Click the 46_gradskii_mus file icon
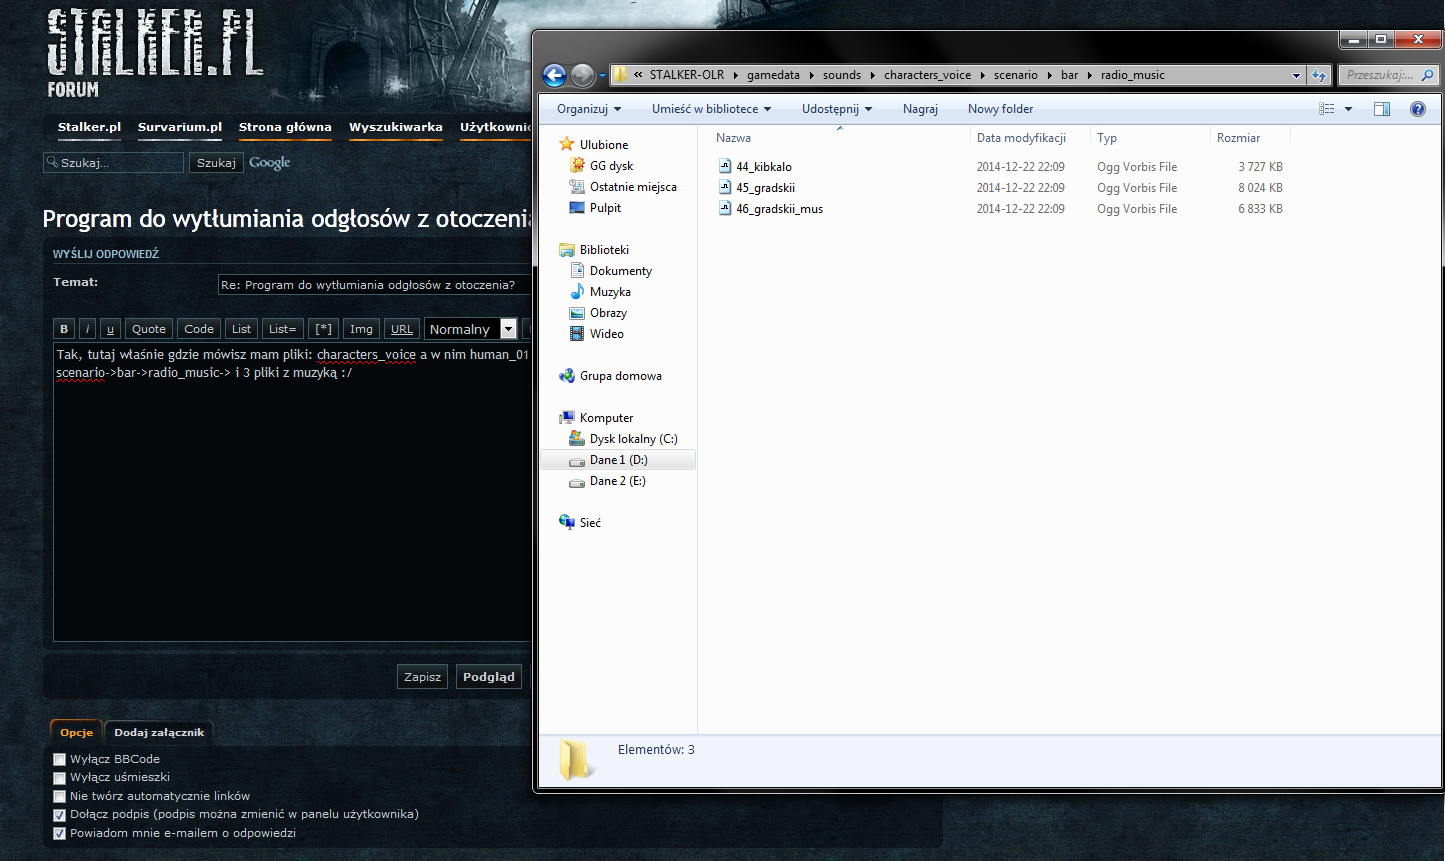Screen dimensions: 1445x861 (x=725, y=208)
